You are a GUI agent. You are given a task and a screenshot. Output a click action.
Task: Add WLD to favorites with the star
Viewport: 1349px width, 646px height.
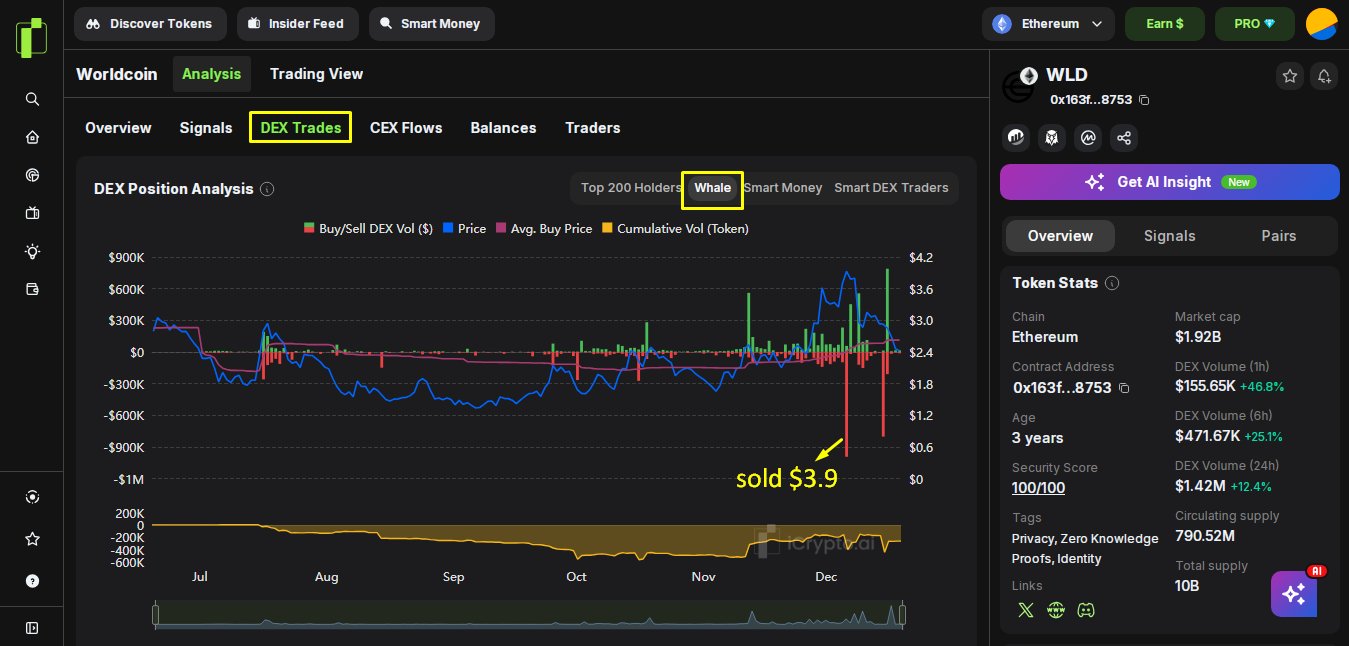point(1290,76)
